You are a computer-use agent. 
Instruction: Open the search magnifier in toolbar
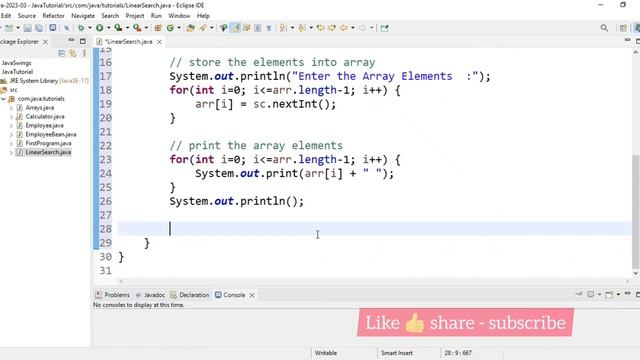coord(604,28)
